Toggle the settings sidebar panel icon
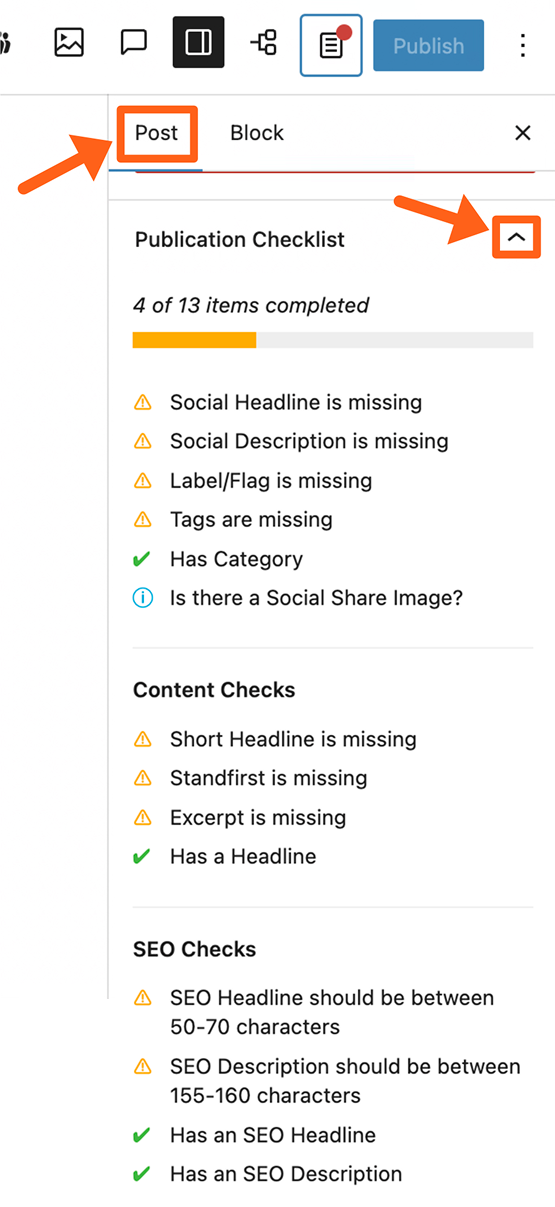555x1207 pixels. (198, 43)
